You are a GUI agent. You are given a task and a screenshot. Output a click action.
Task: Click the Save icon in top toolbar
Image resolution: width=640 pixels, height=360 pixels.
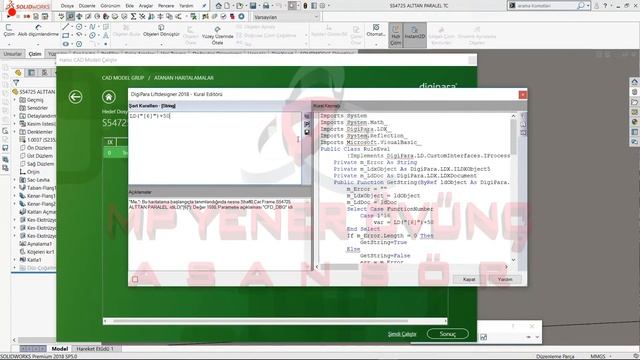click(253, 6)
